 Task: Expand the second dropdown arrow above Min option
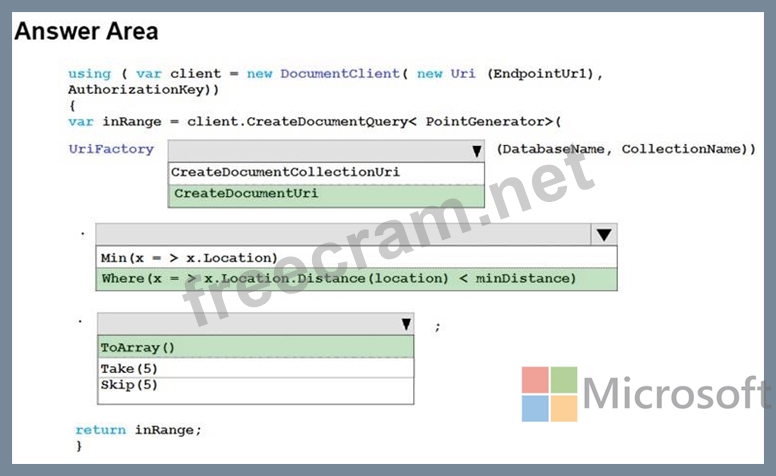click(x=604, y=235)
